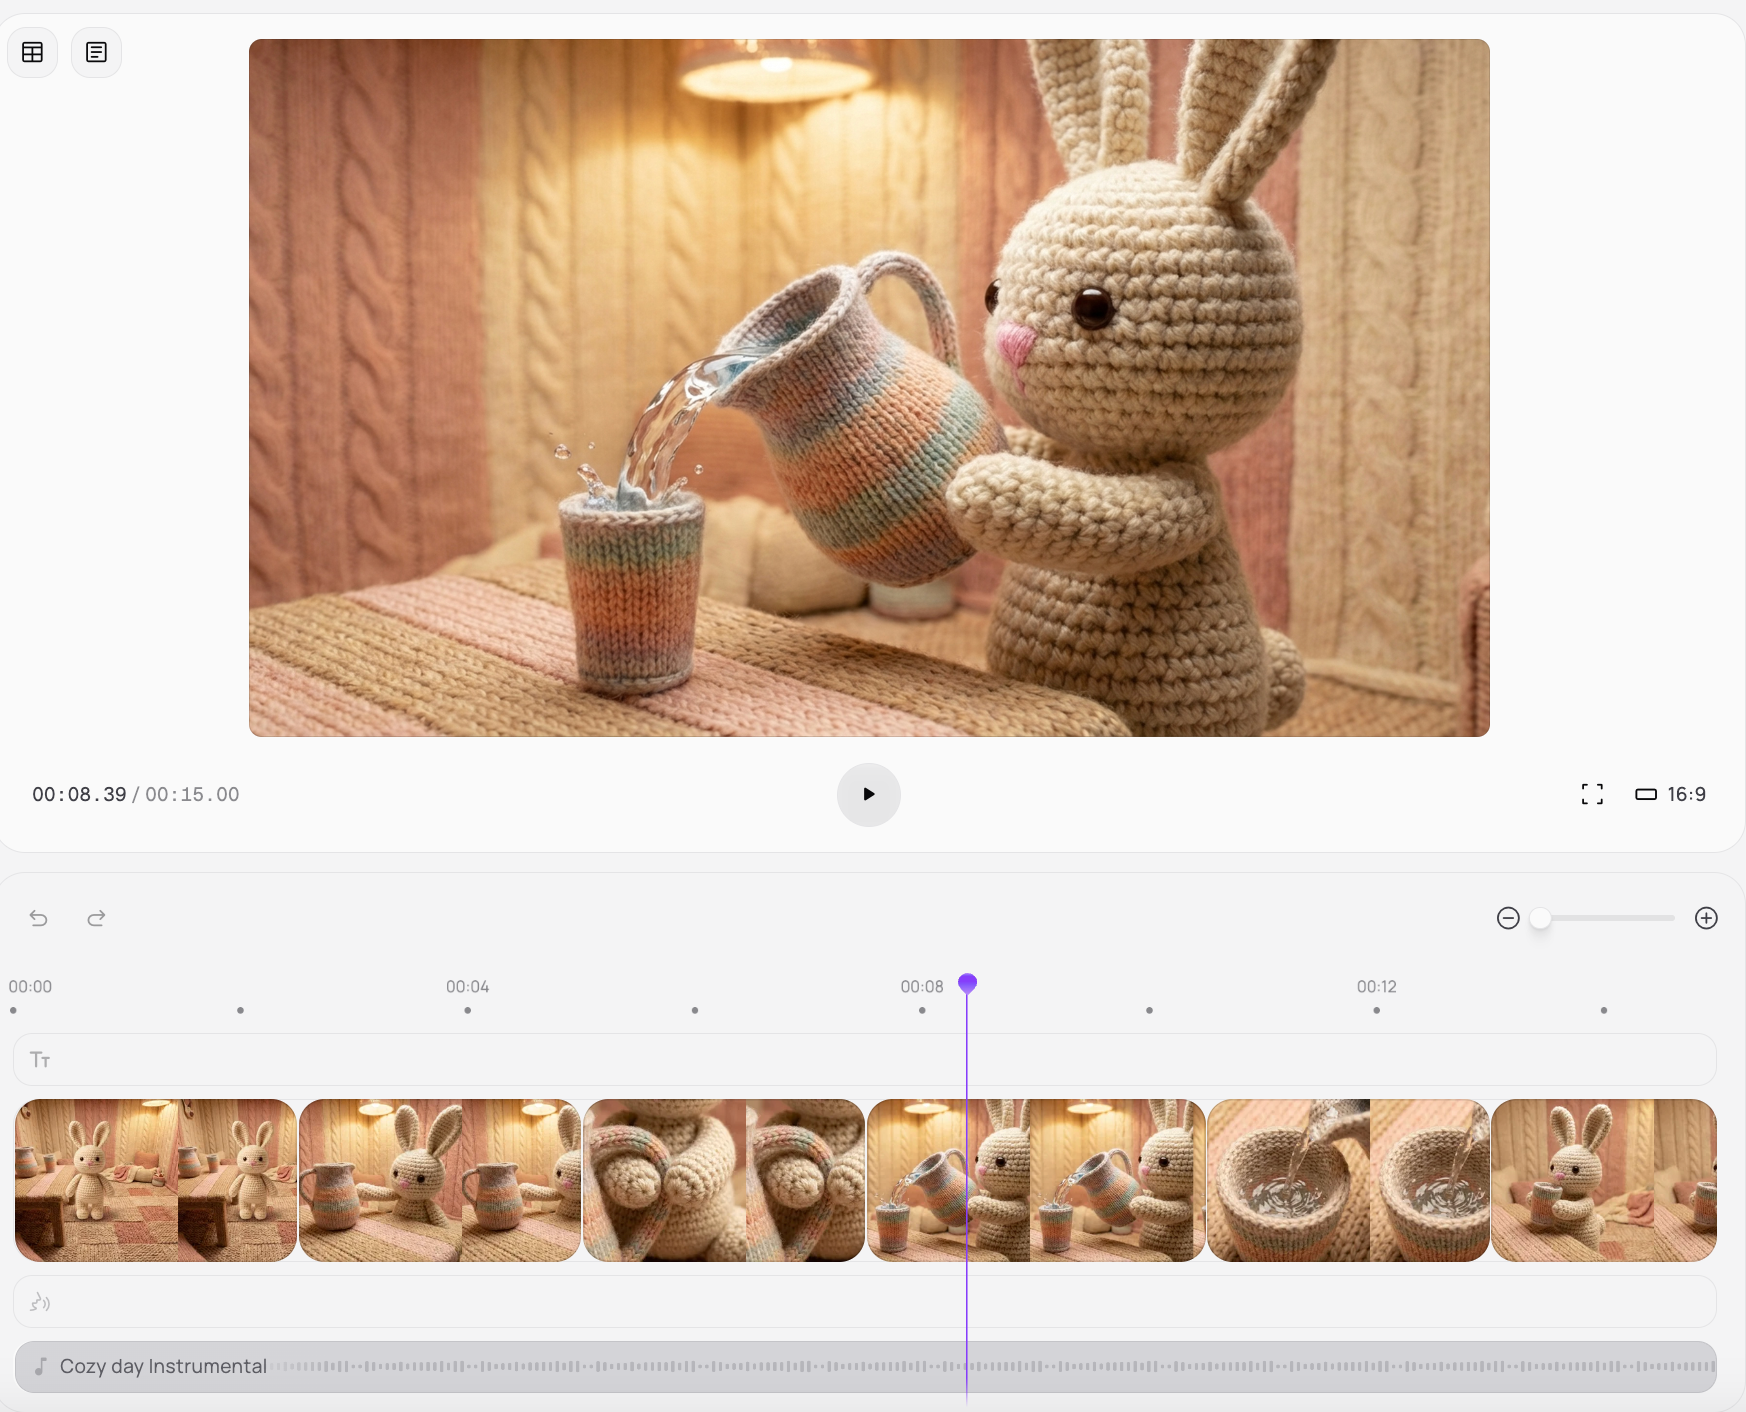Play the video preview
The image size is (1746, 1412).
coord(868,794)
